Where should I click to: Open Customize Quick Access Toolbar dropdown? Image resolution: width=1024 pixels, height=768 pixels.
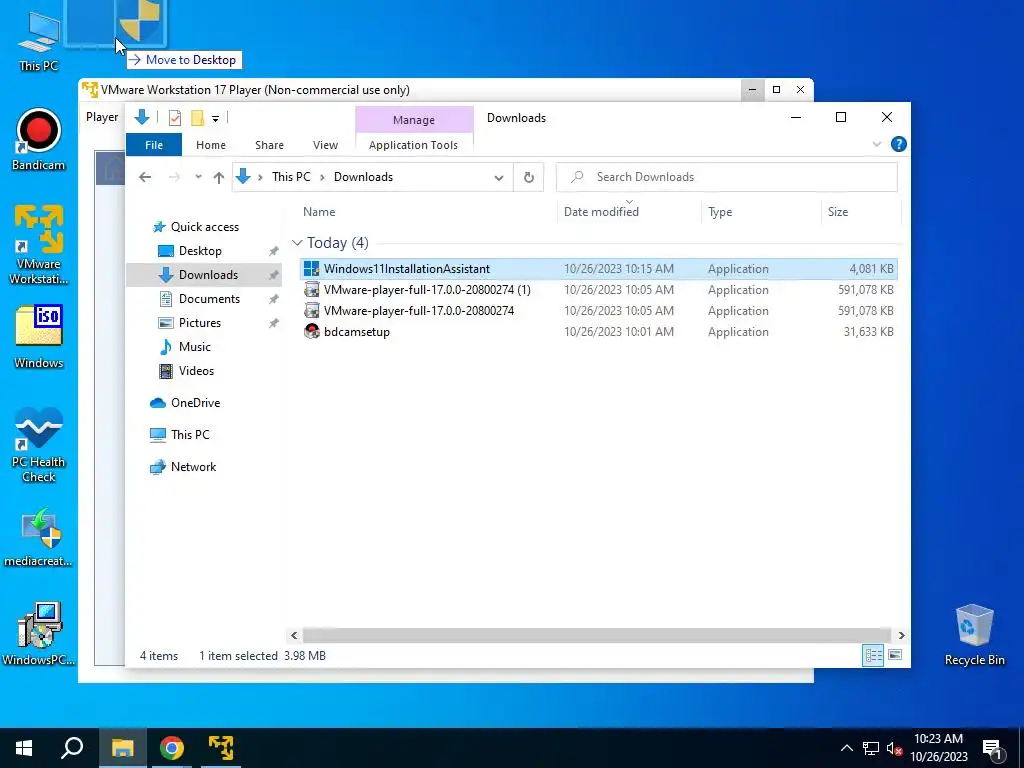point(215,118)
